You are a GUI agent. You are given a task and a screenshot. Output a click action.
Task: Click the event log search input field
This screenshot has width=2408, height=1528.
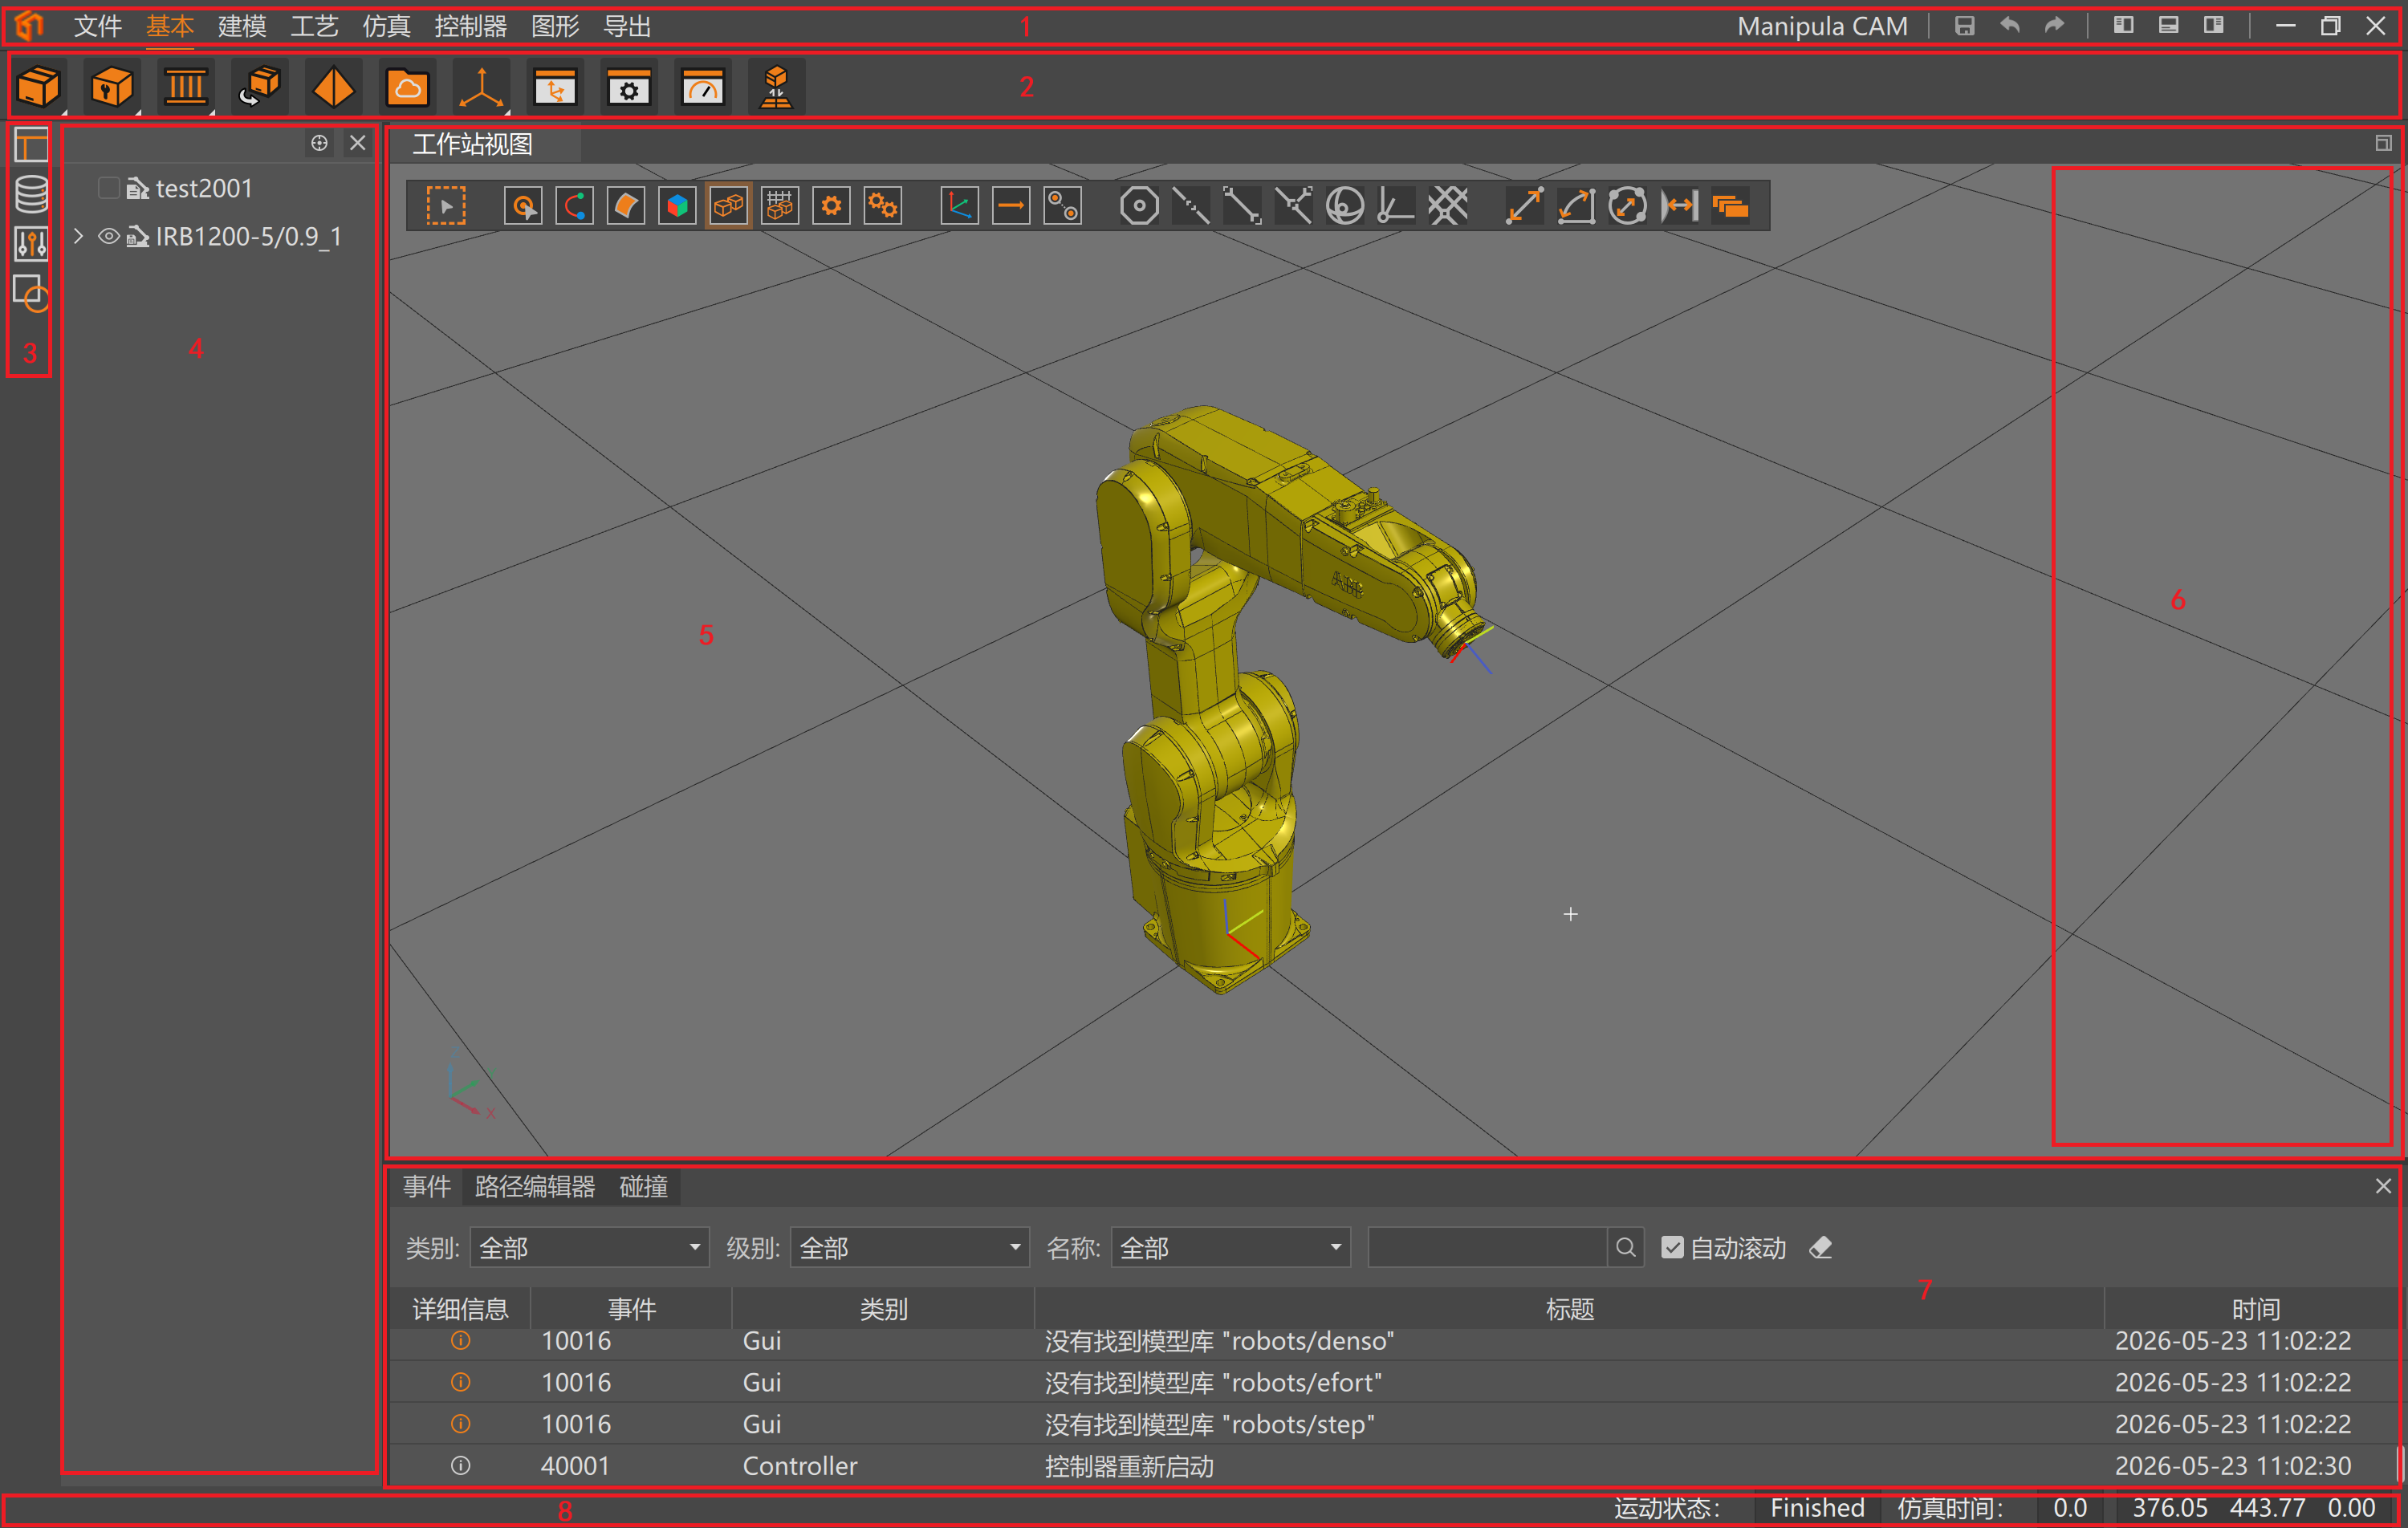[1487, 1247]
